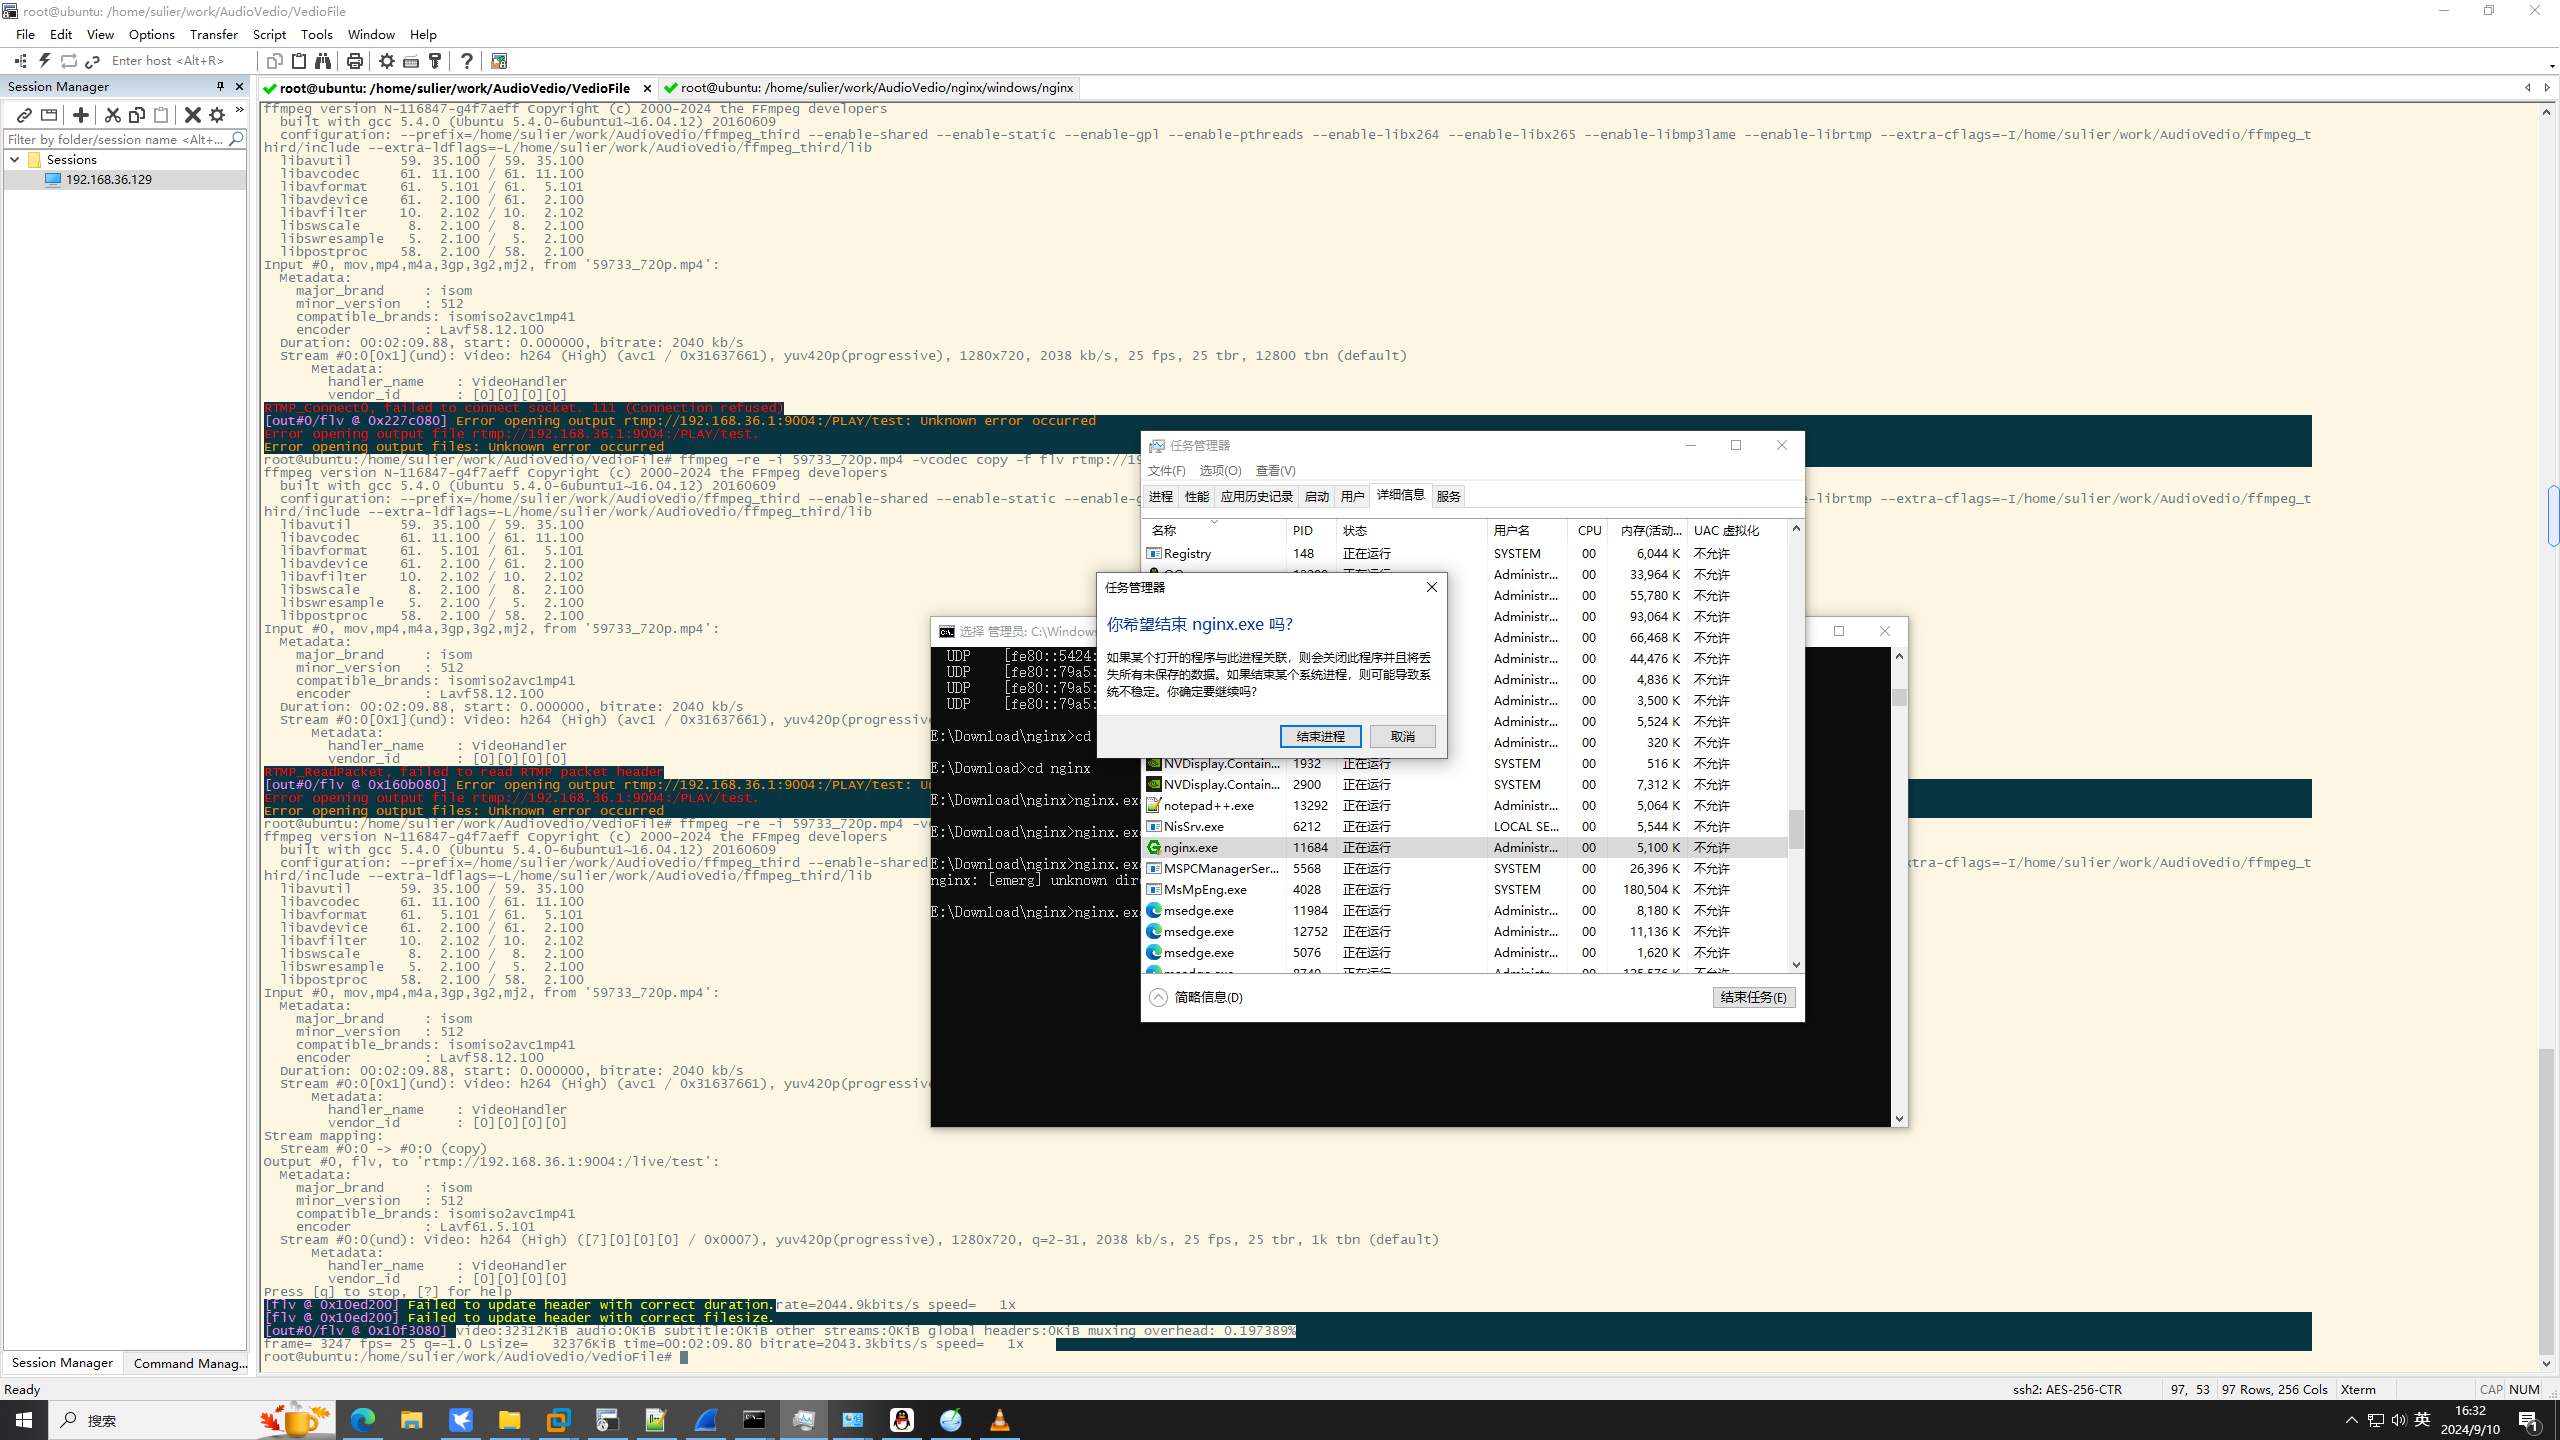Click the Delete X icon in Session Manager
Viewport: 2560px width, 1440px height.
coord(192,115)
